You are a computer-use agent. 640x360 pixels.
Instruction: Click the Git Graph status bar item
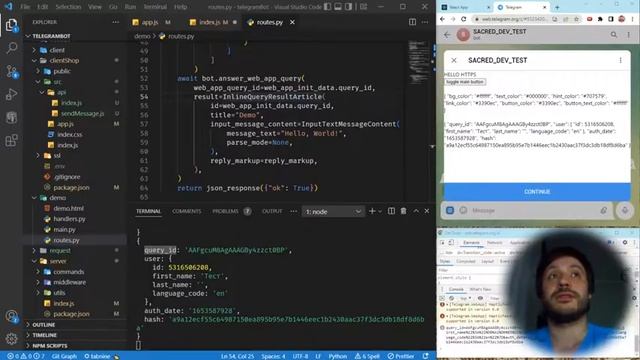pyautogui.click(x=64, y=356)
